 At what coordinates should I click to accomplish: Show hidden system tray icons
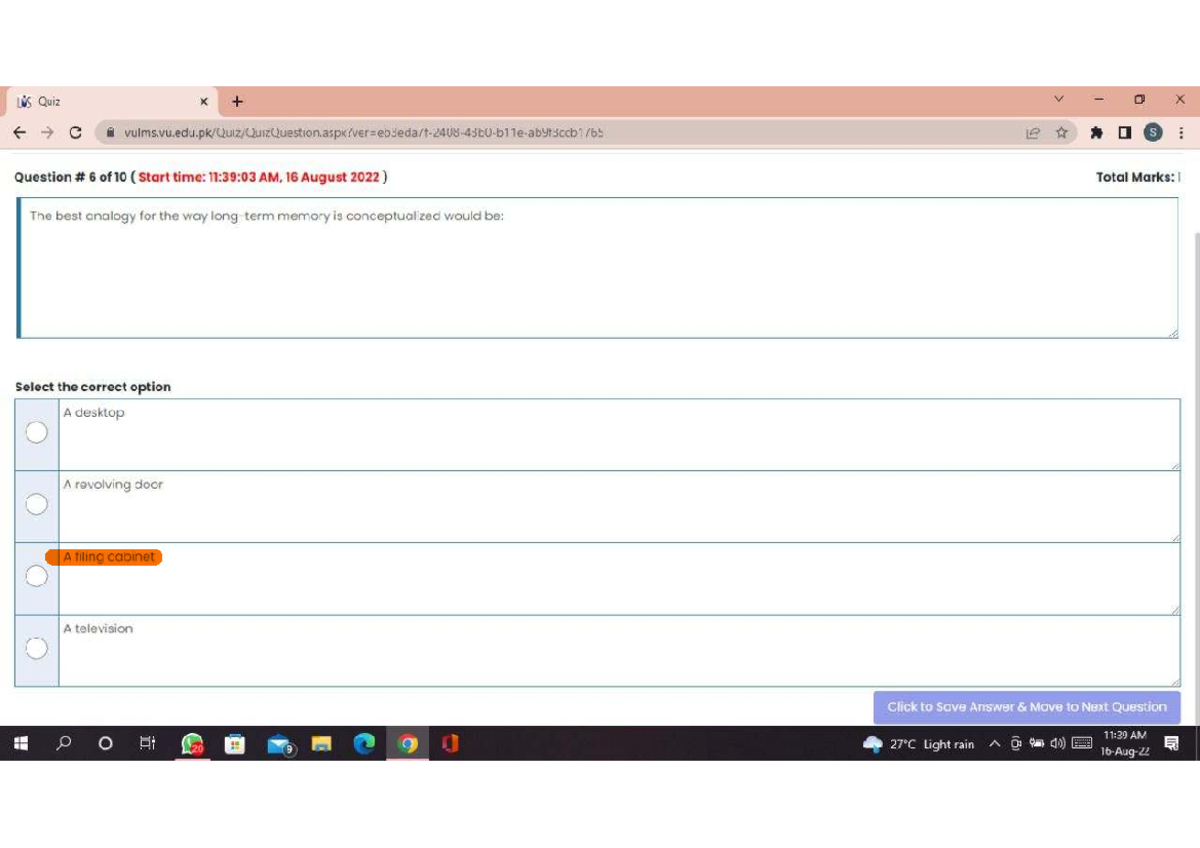click(994, 743)
